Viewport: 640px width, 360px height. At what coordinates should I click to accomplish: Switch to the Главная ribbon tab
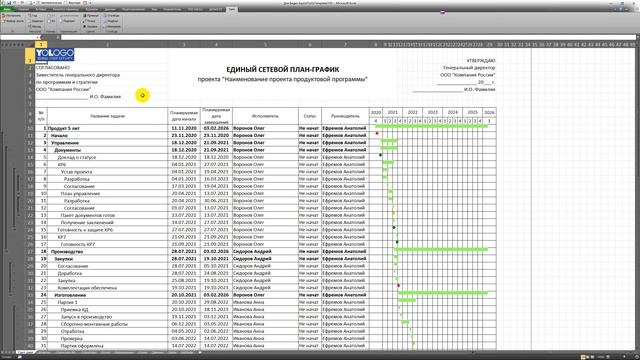tap(23, 9)
